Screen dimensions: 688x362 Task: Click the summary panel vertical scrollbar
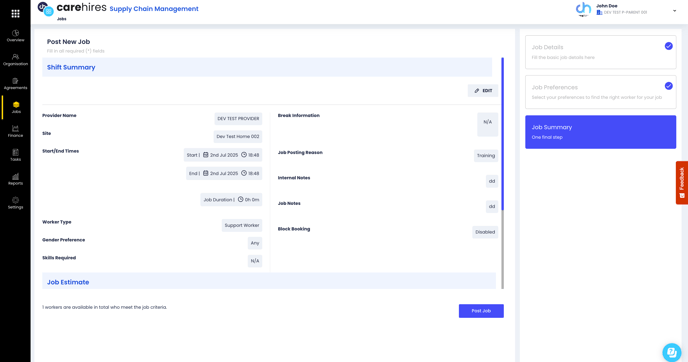tap(502, 173)
